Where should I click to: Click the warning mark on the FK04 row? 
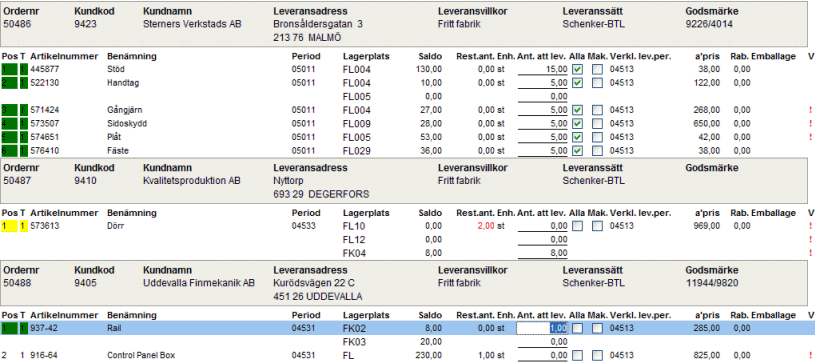810,253
